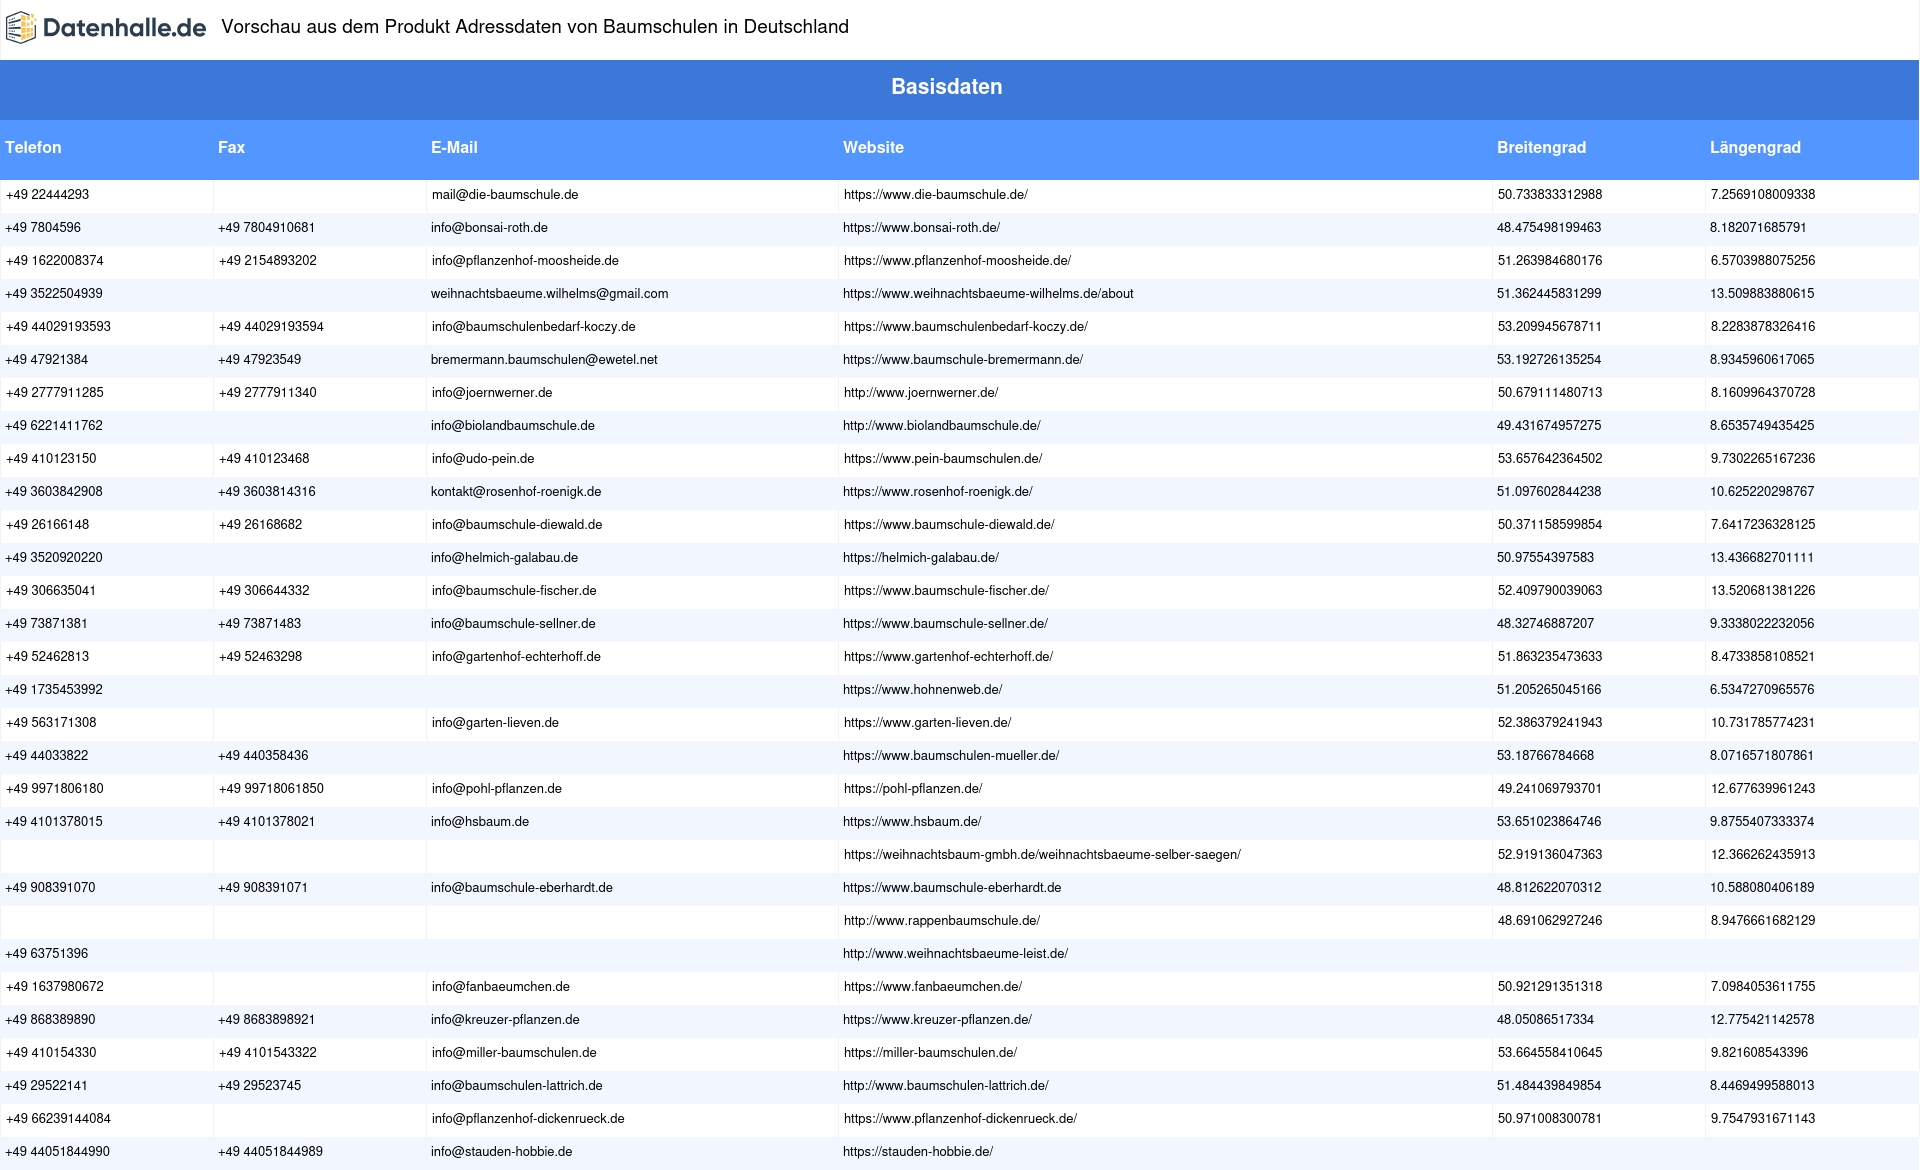Select email info@baumschule-eberhardt.de

tap(522, 888)
